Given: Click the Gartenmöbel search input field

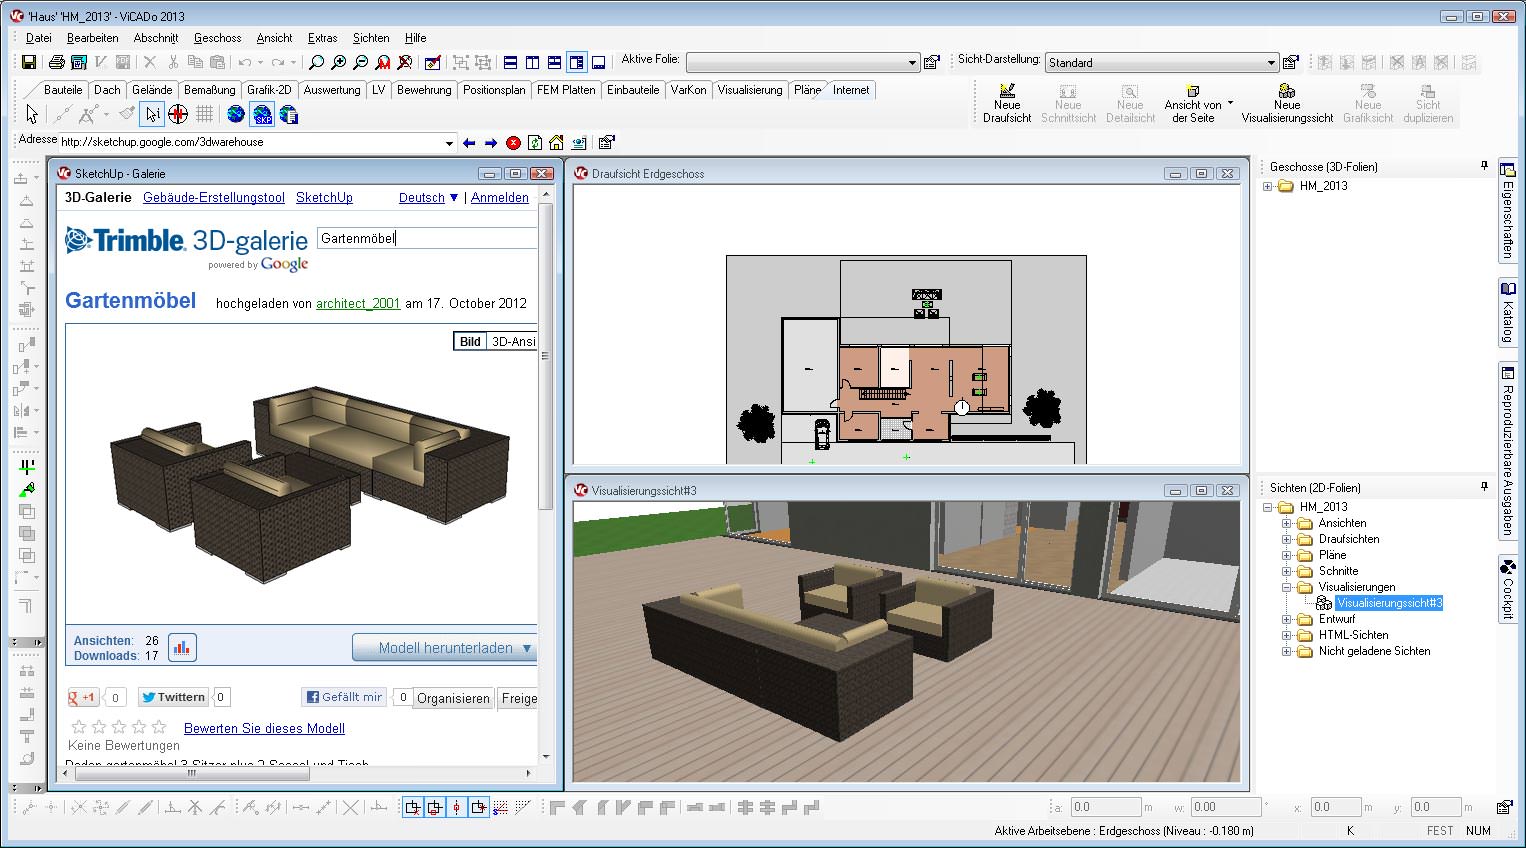Looking at the screenshot, I should point(427,238).
